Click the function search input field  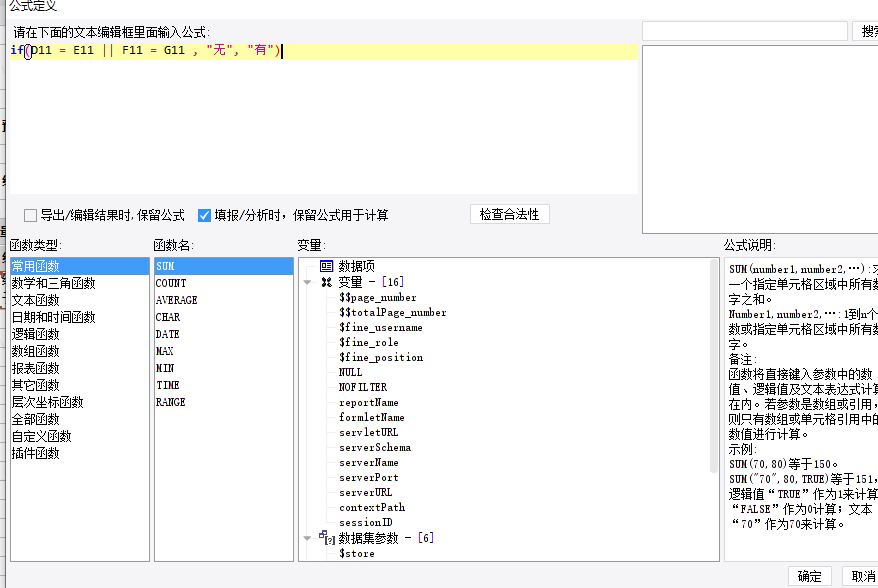(744, 32)
